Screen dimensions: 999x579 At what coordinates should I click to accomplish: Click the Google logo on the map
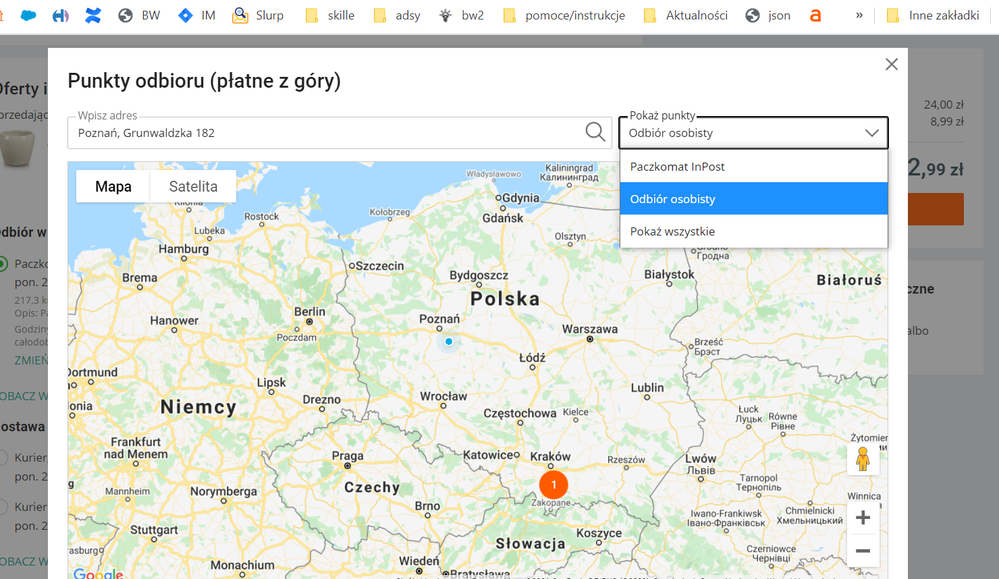click(x=98, y=573)
